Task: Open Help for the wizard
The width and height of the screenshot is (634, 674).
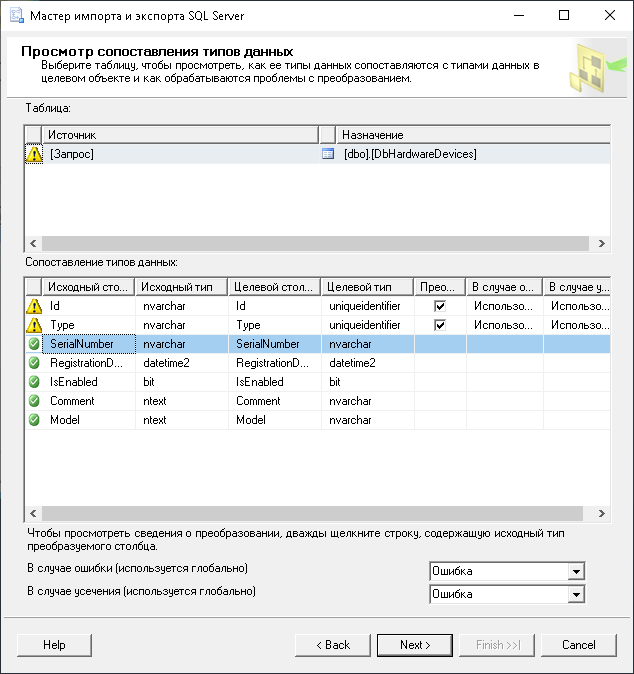Action: pyautogui.click(x=54, y=645)
